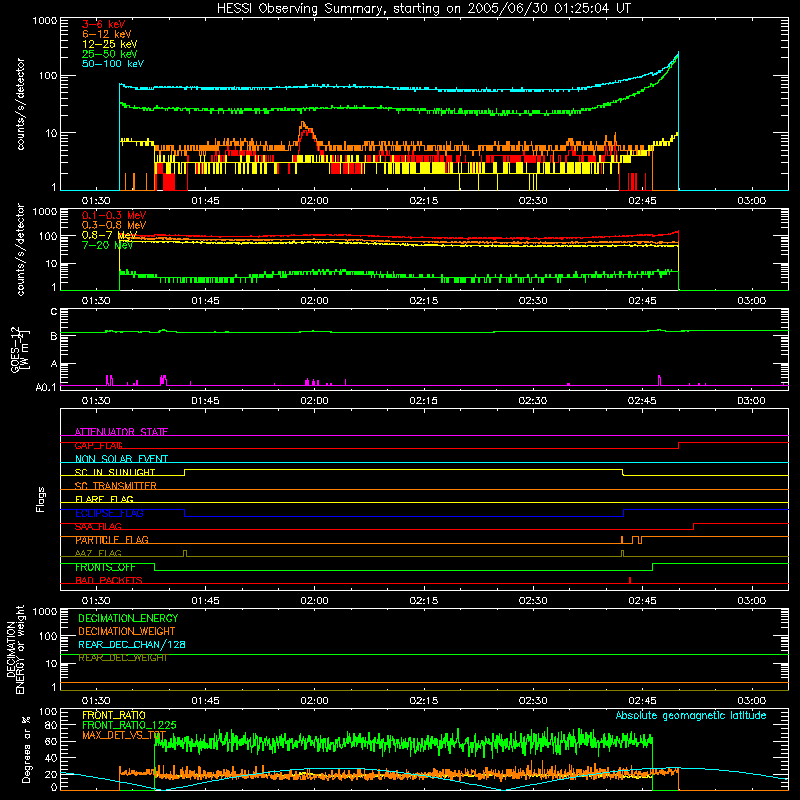The image size is (800, 800).
Task: Click the MAX_DET_VS_TOT legend label
Action: click(x=124, y=735)
